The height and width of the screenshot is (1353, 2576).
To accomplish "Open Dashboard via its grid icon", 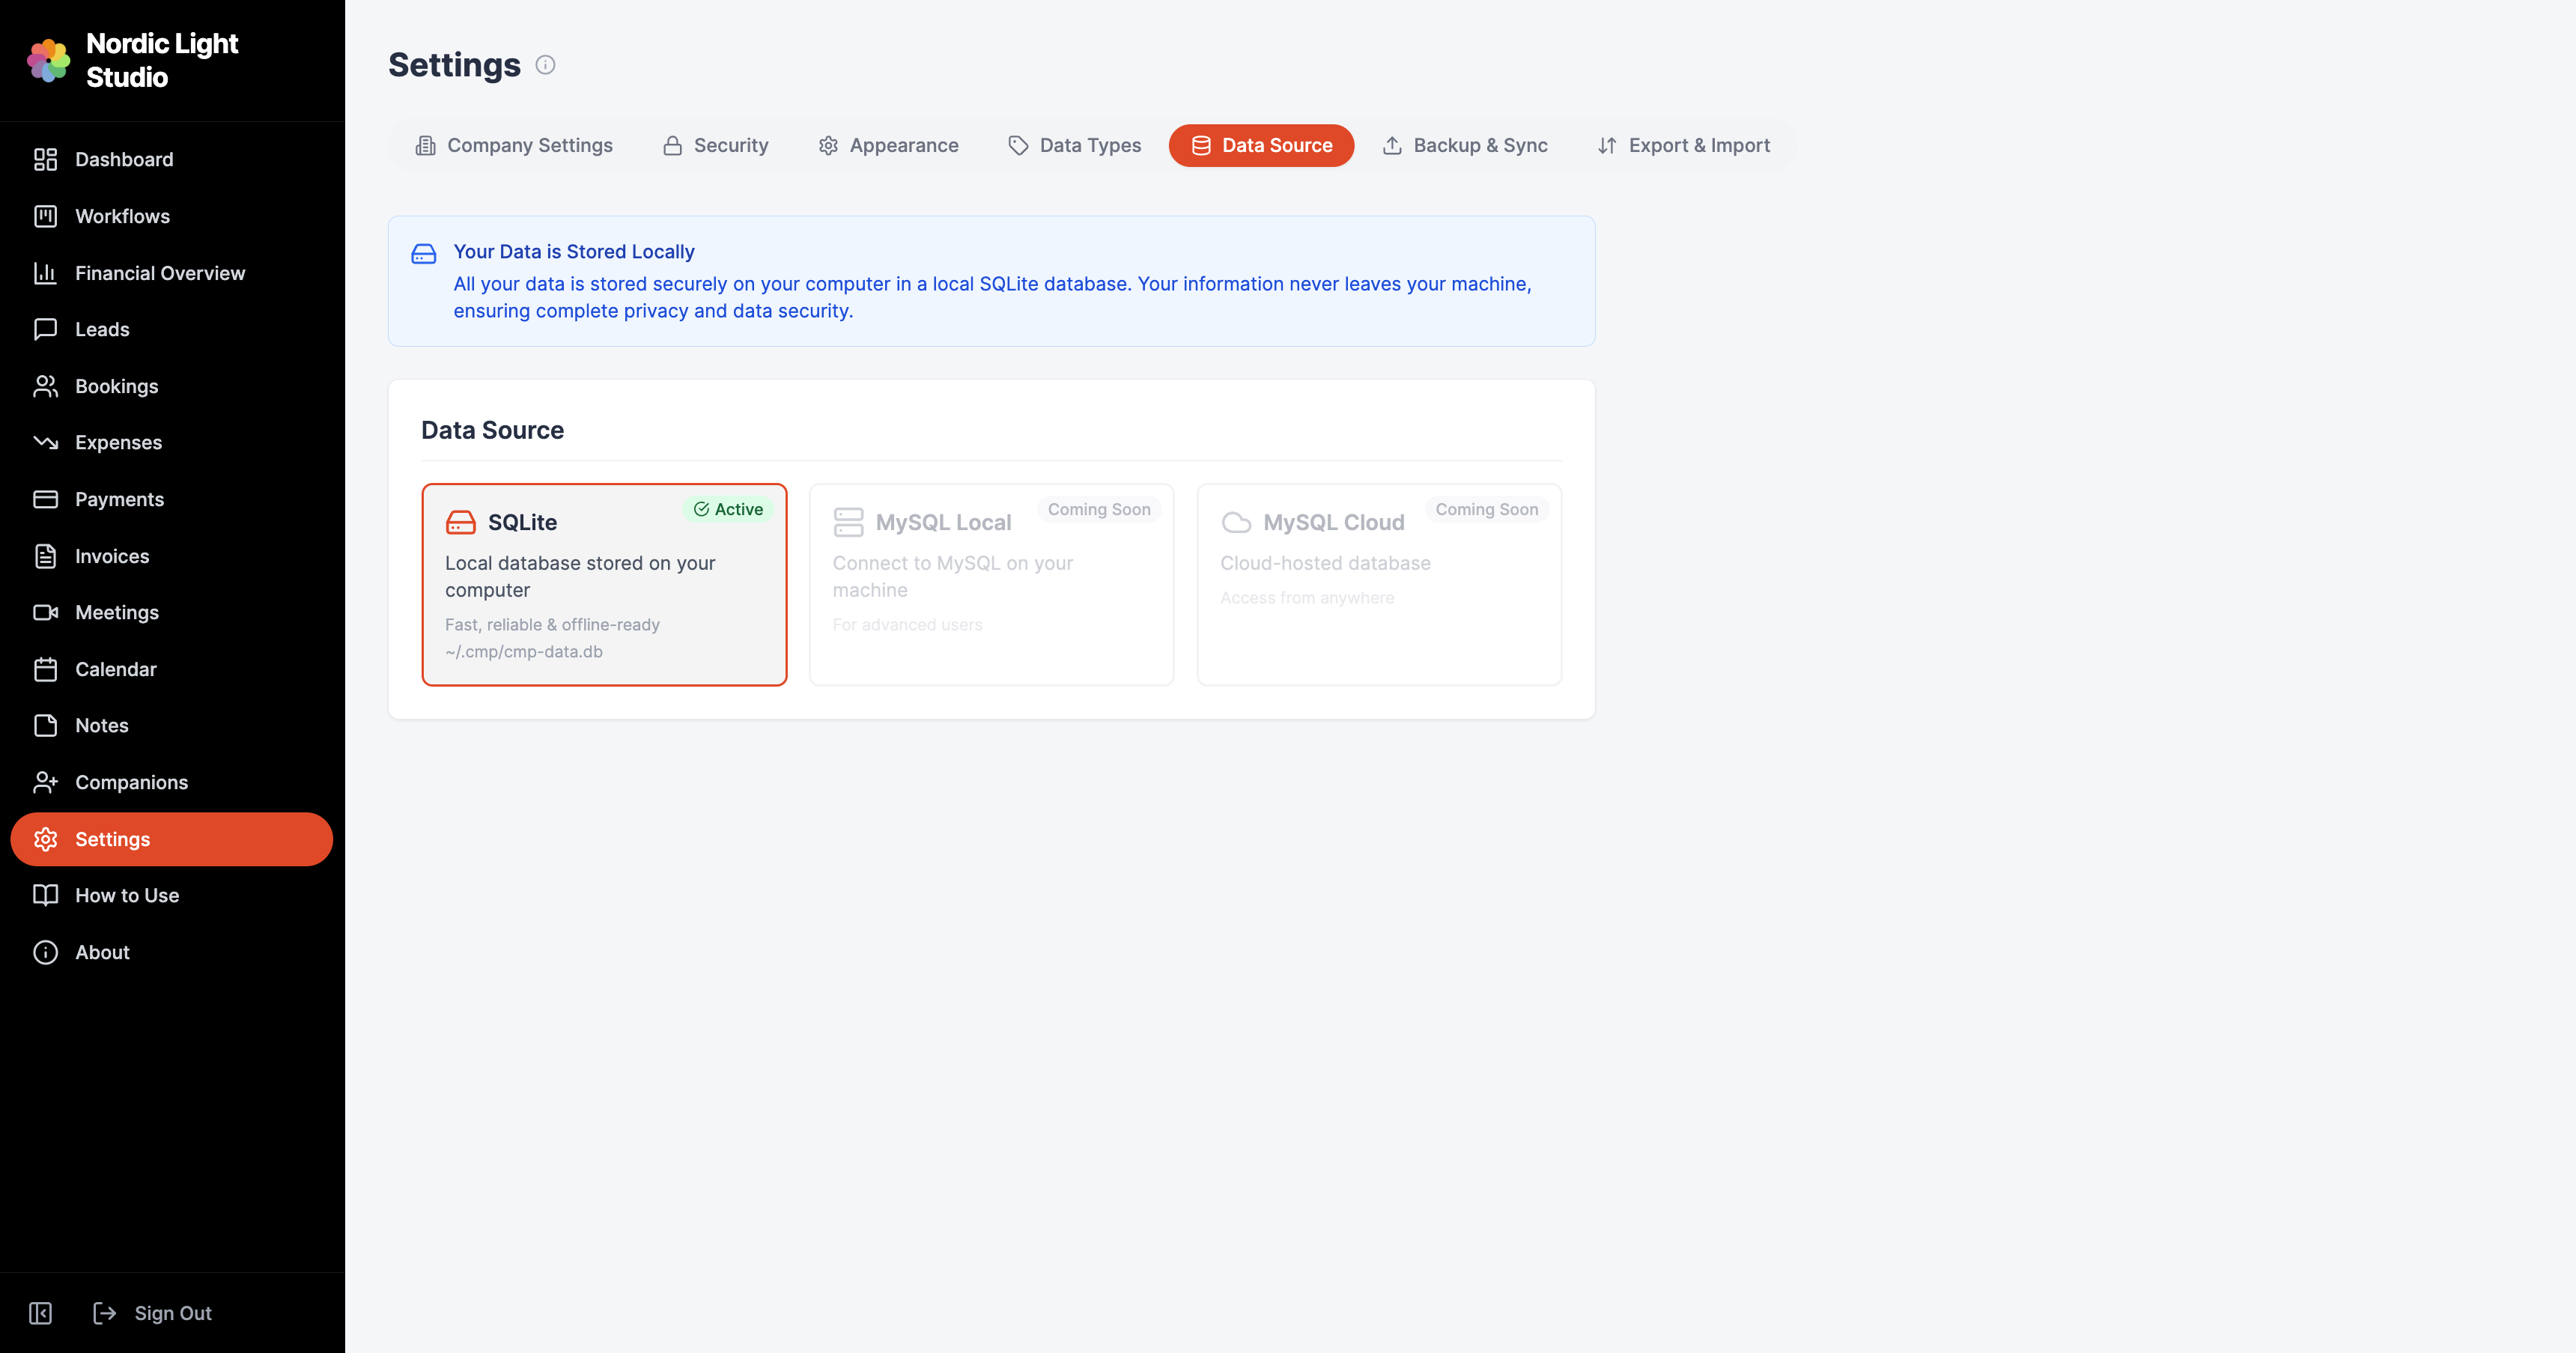I will (x=45, y=160).
